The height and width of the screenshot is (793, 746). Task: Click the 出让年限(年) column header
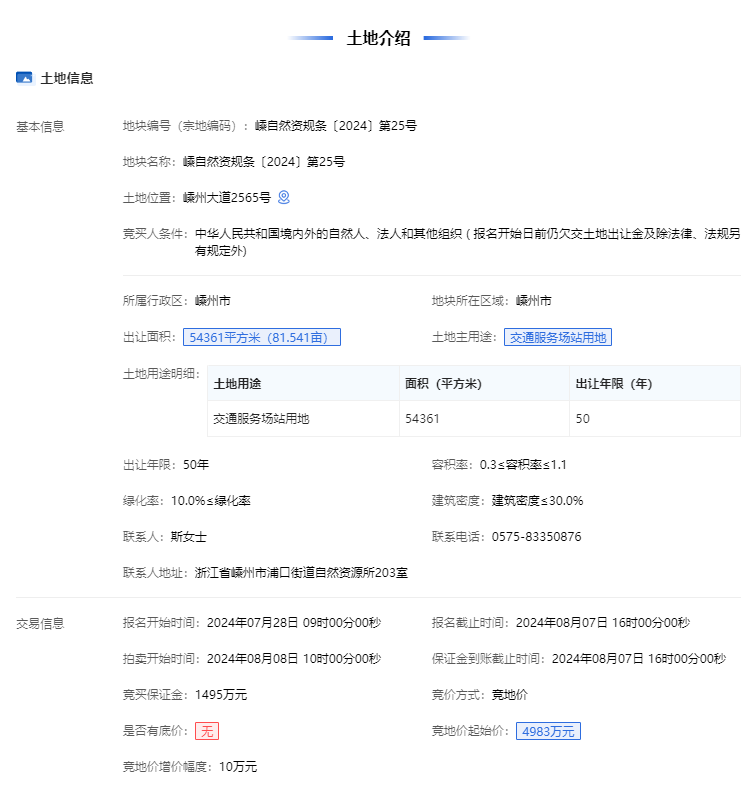[614, 384]
